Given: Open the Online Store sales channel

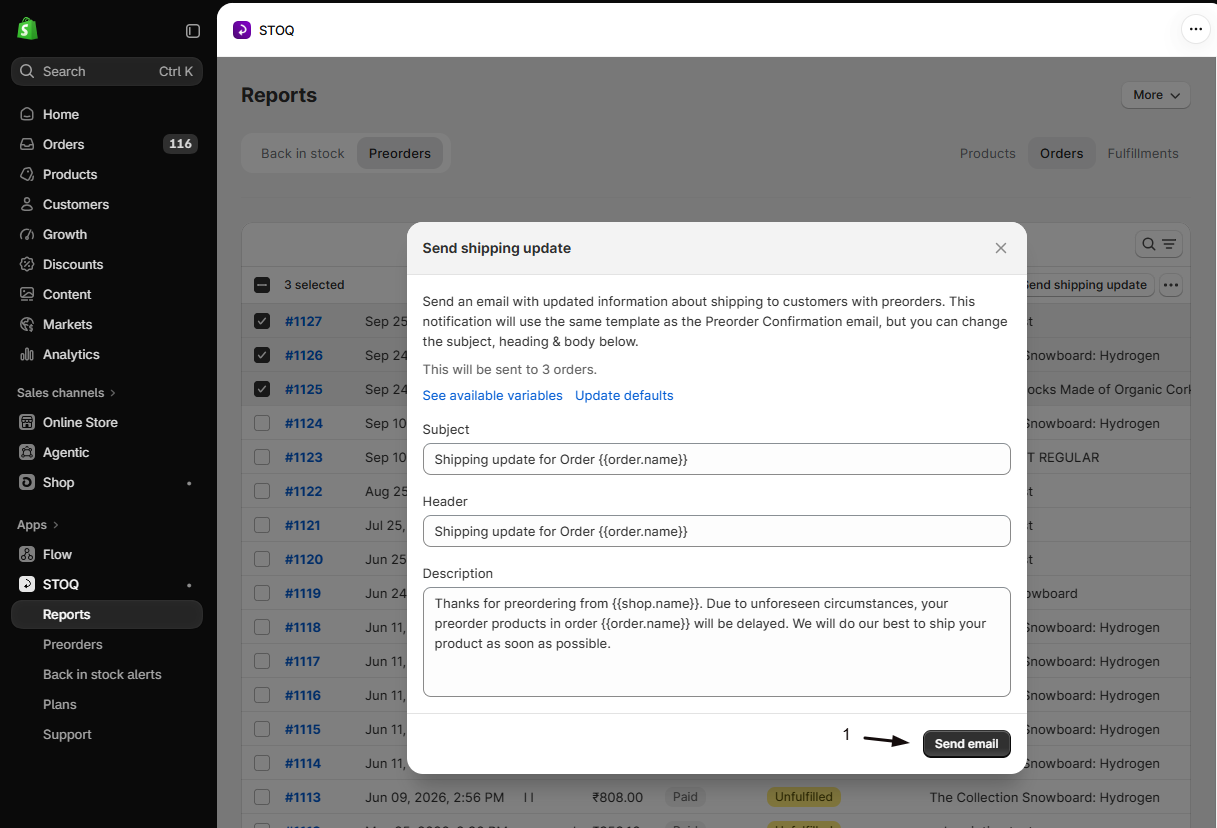Looking at the screenshot, I should click(107, 422).
